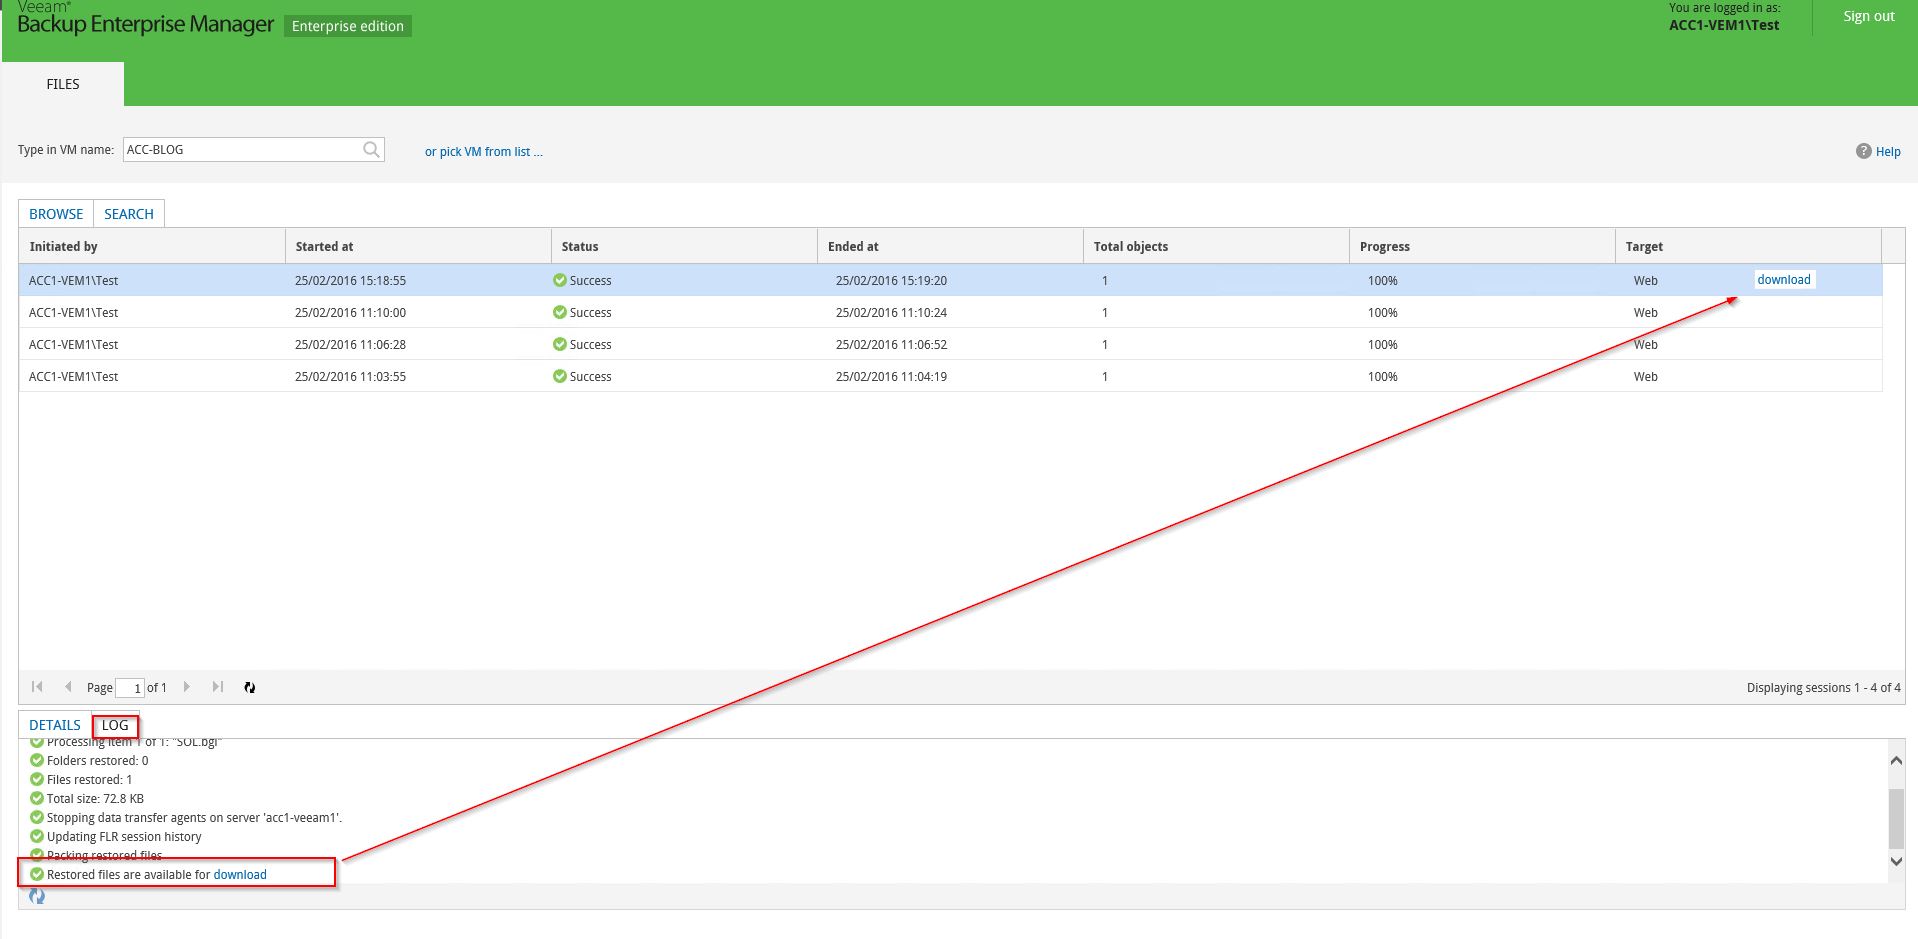Go to next page of sessions

[x=186, y=687]
